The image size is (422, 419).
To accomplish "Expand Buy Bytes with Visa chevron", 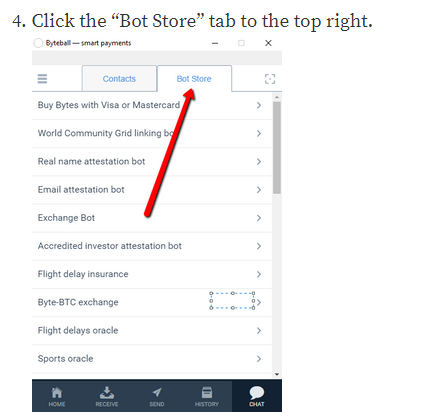I will (259, 105).
